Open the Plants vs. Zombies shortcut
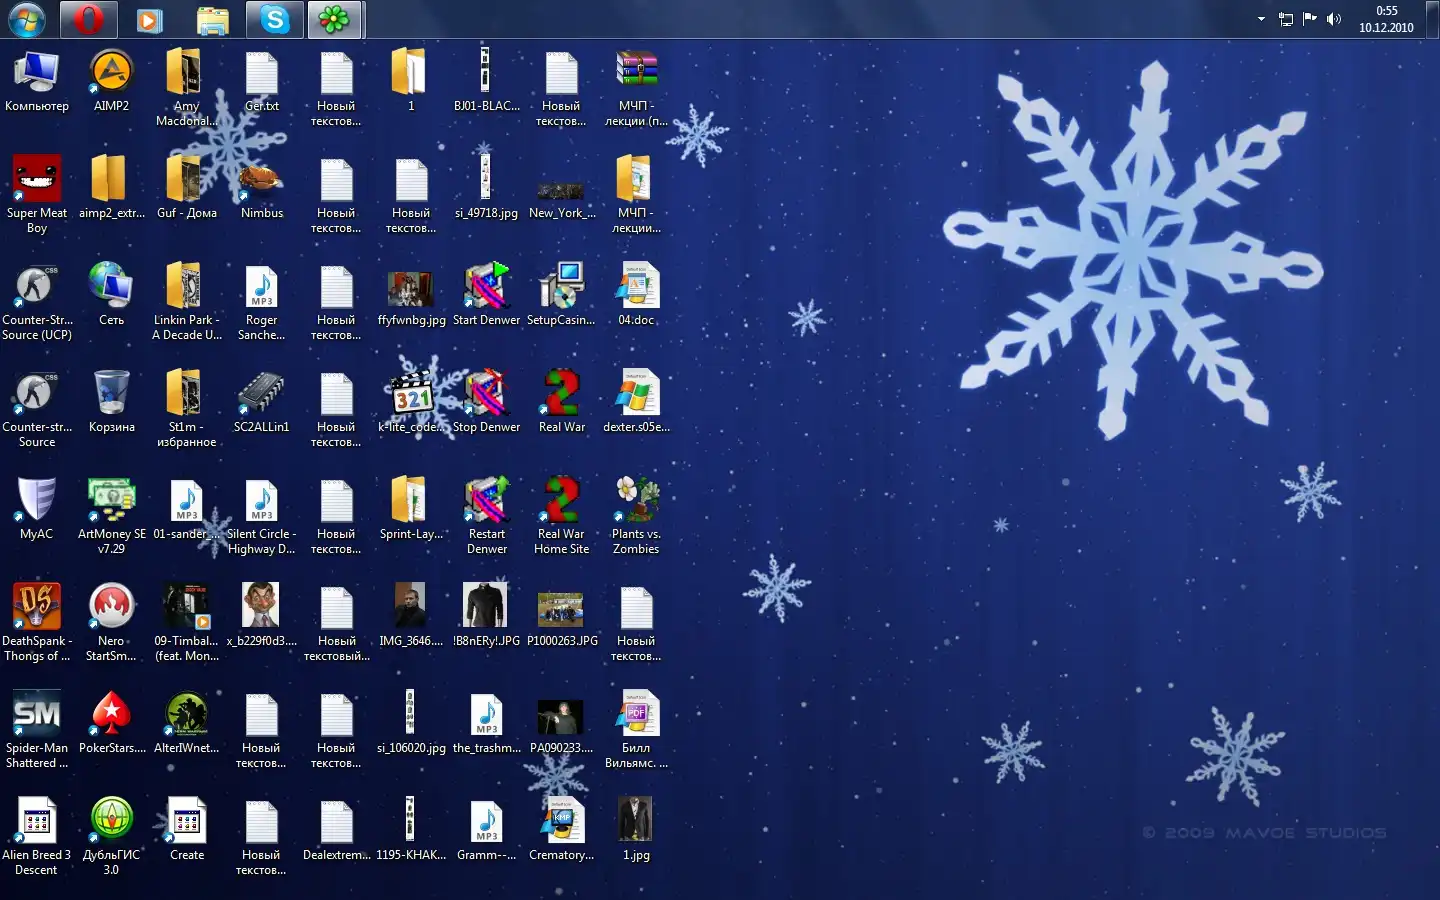 pos(636,501)
